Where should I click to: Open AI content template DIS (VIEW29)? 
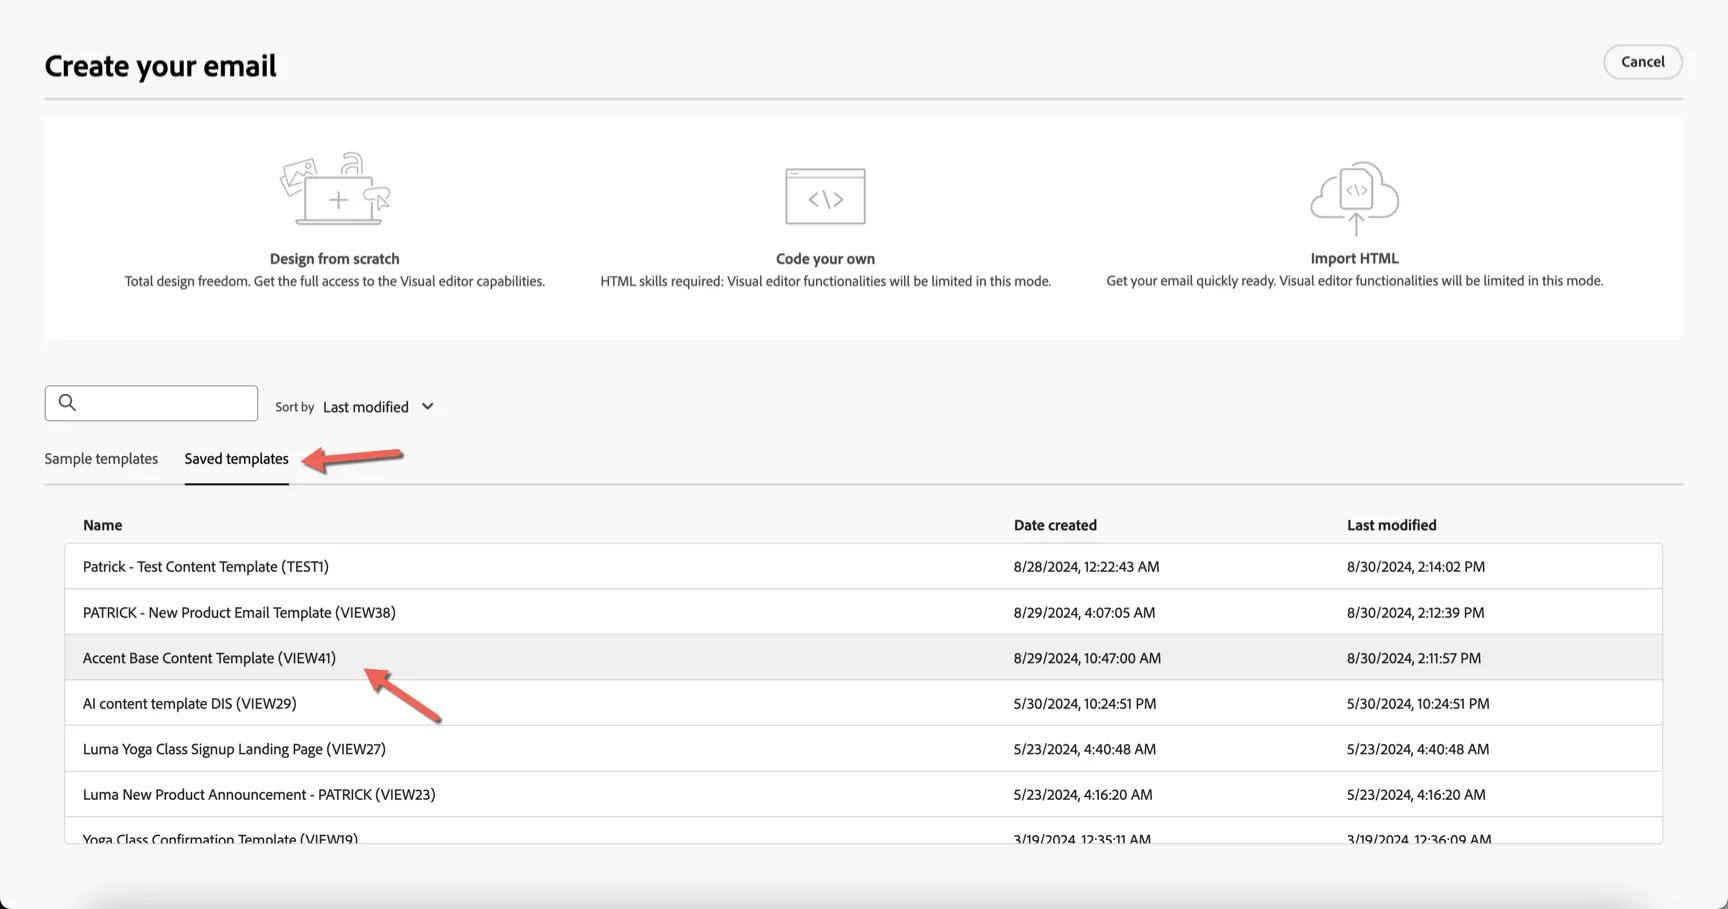pos(863,703)
